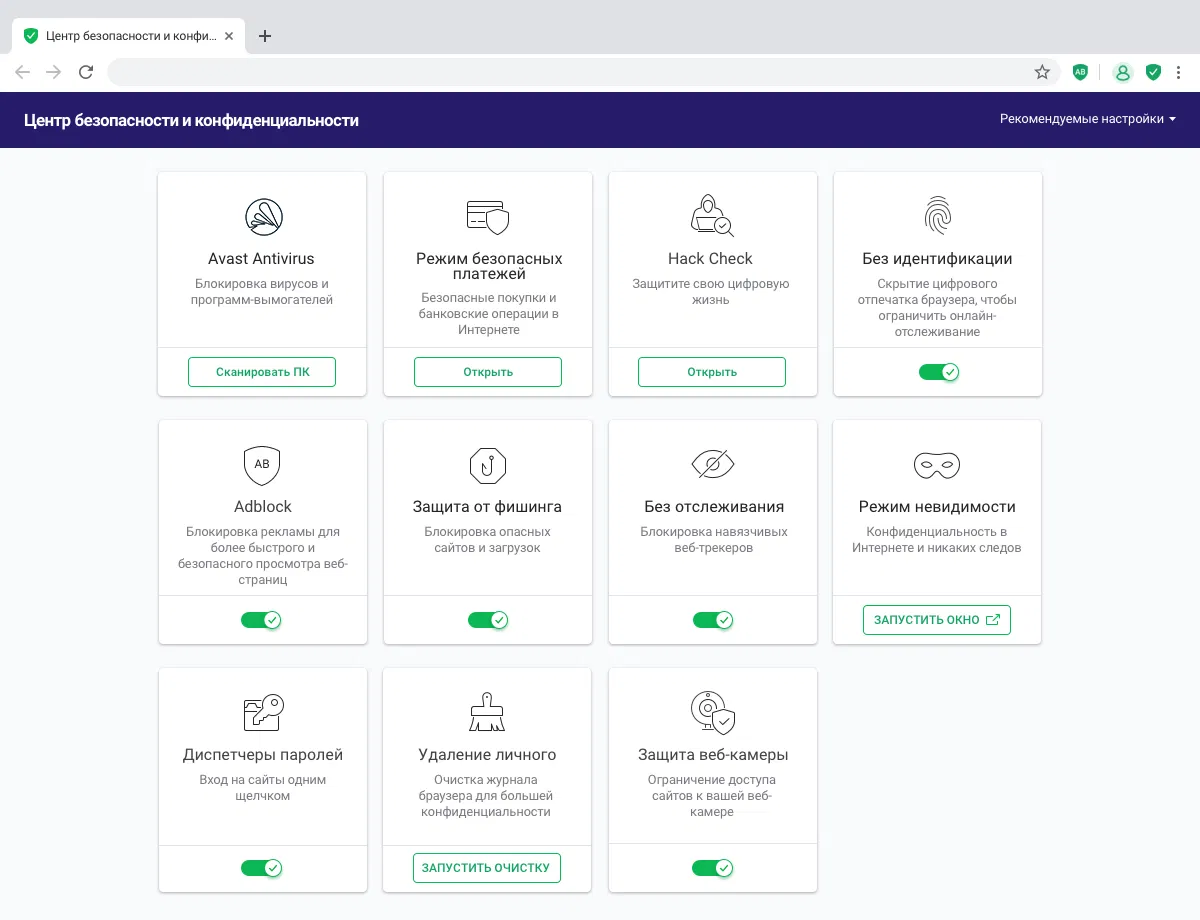The height and width of the screenshot is (920, 1200).
Task: Click the Adblock AB shield icon
Action: click(x=262, y=465)
